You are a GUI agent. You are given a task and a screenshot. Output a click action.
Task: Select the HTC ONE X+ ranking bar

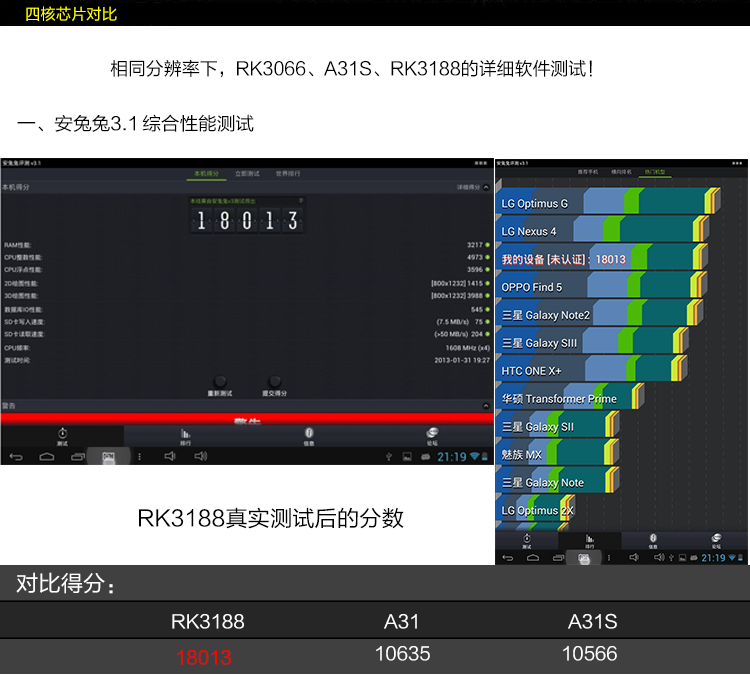click(x=592, y=369)
